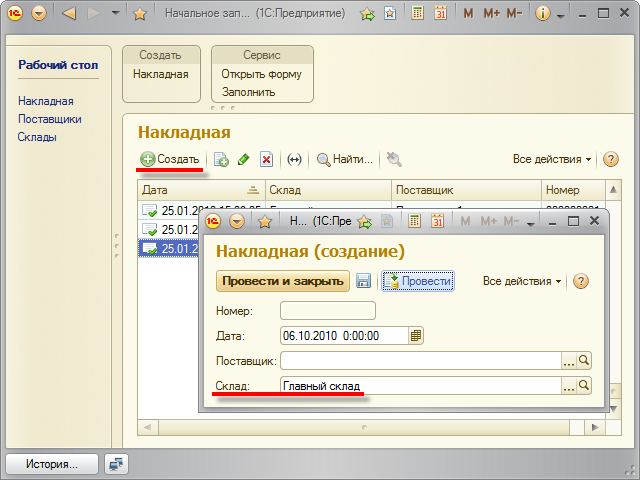Click the magnifier icon of the Поставщик field
The image size is (640, 480).
coord(584,360)
